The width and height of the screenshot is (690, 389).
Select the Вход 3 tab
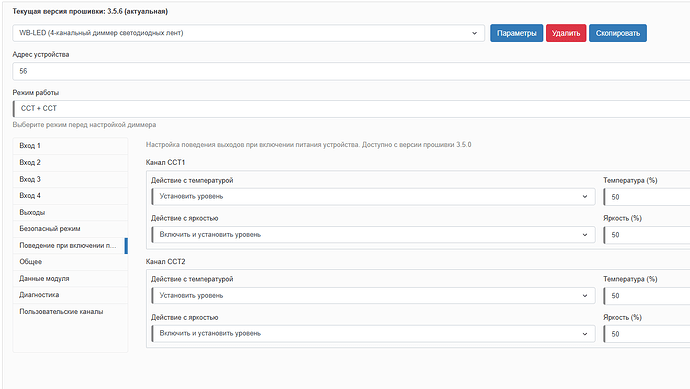(70, 179)
